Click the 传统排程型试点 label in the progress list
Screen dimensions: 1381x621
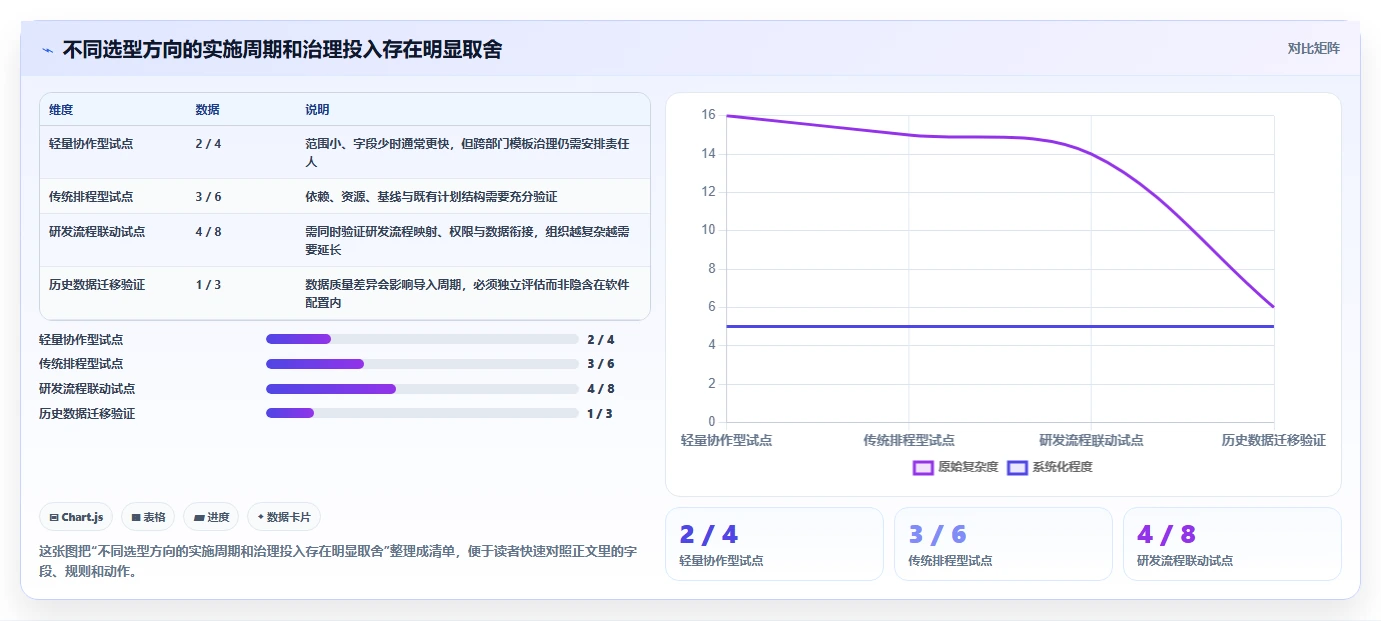click(81, 364)
